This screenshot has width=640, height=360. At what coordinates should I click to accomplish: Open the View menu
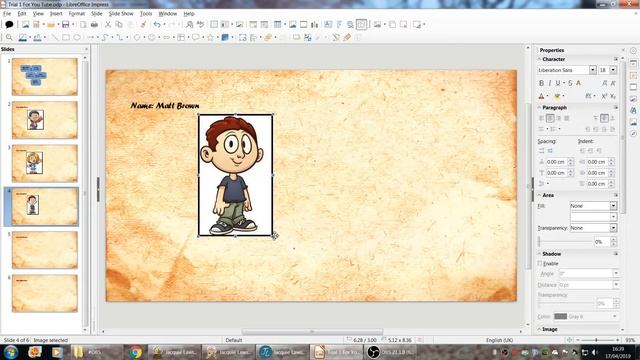click(x=38, y=14)
